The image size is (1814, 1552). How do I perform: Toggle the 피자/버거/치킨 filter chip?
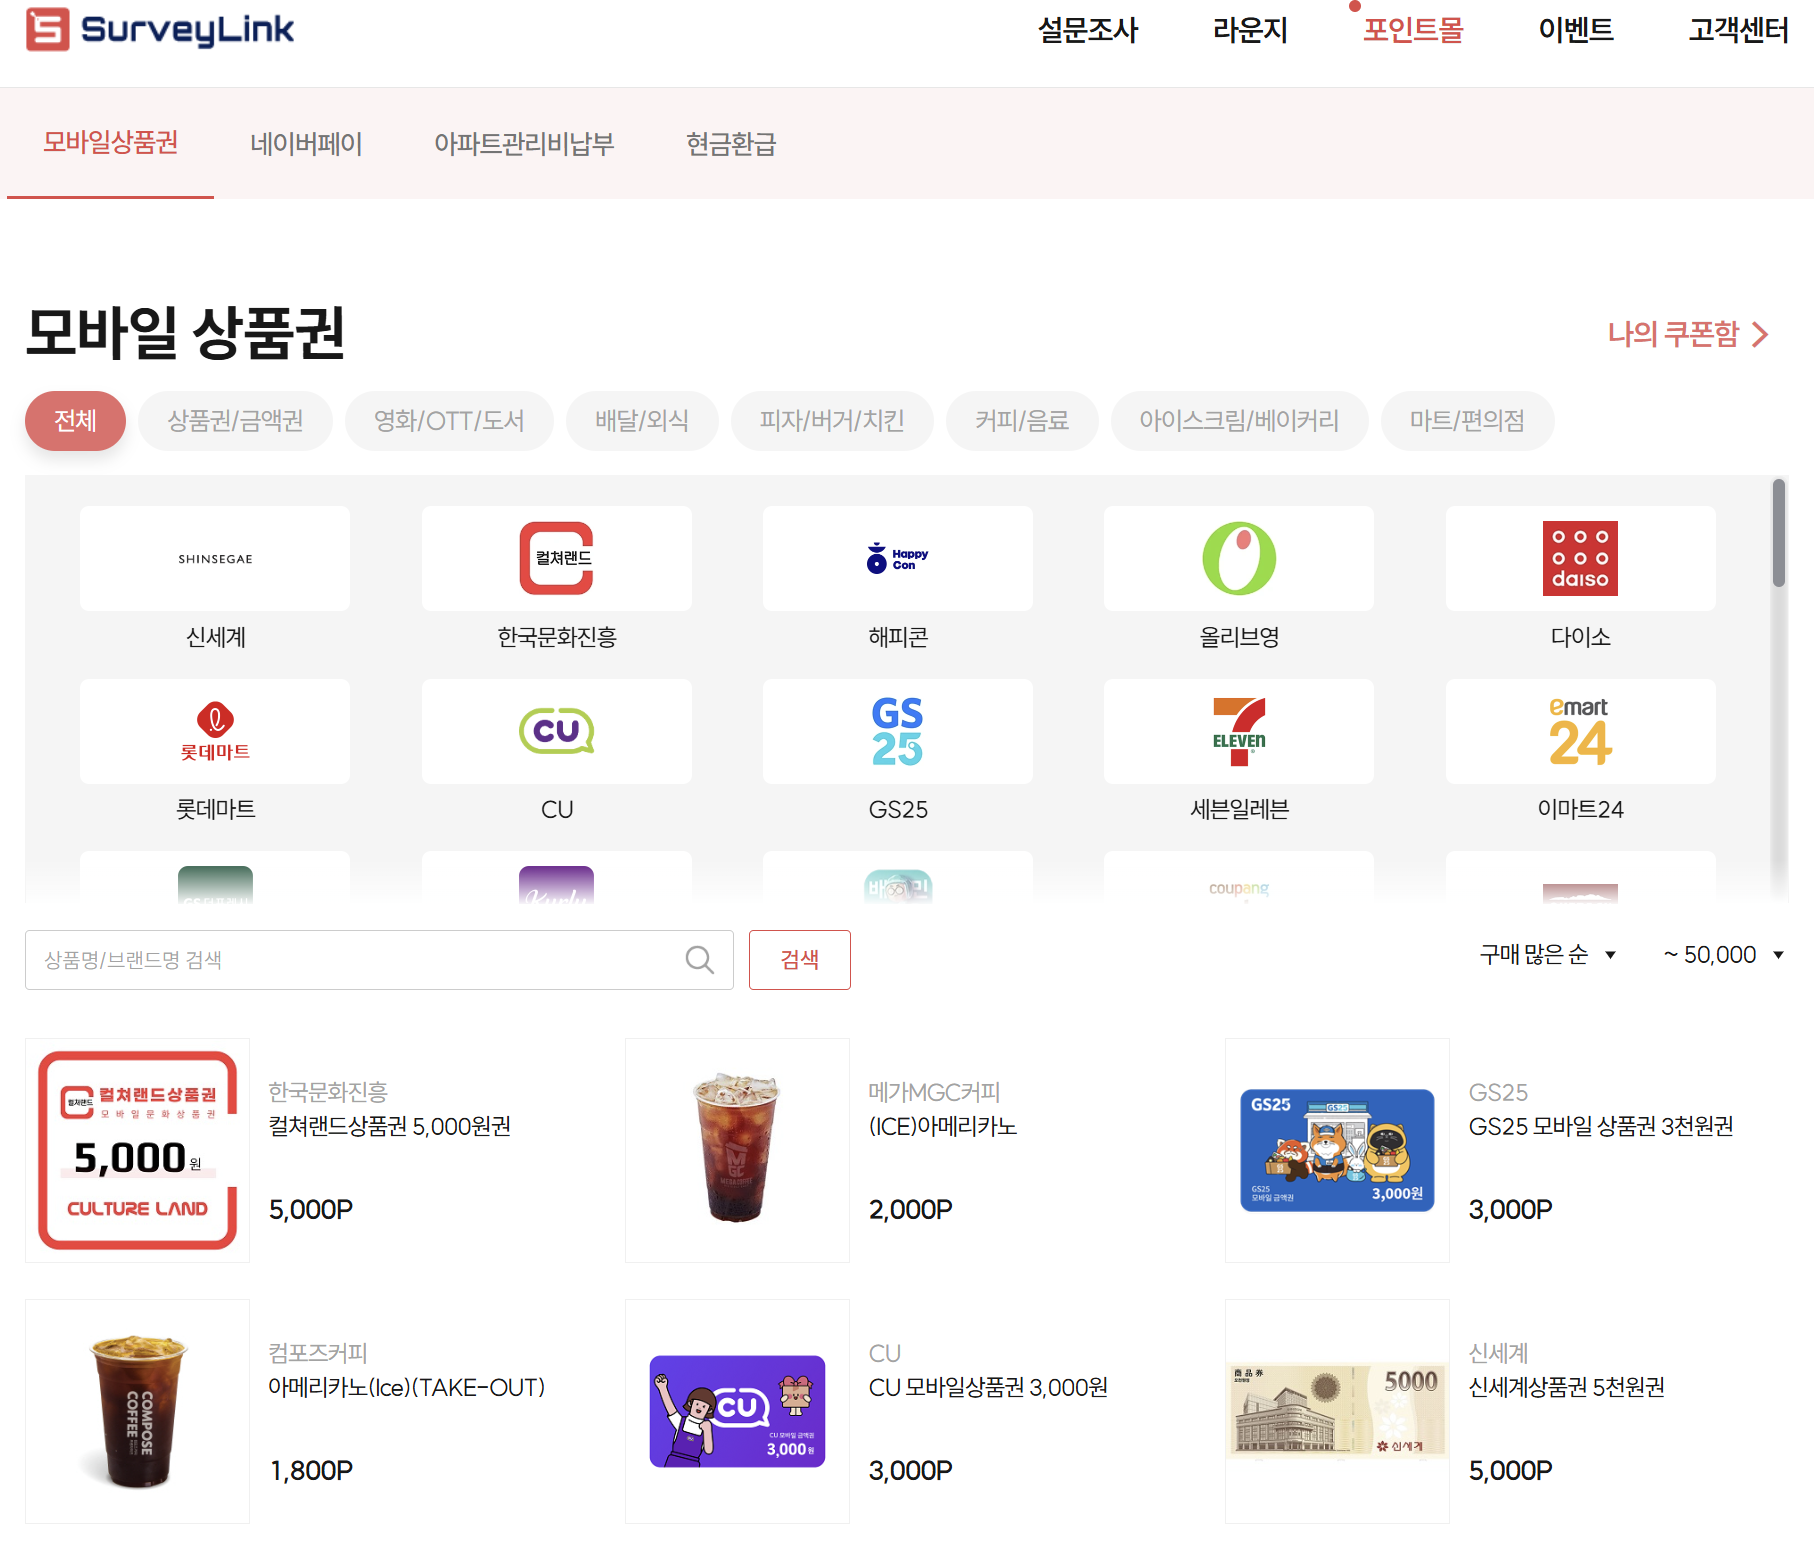(832, 421)
